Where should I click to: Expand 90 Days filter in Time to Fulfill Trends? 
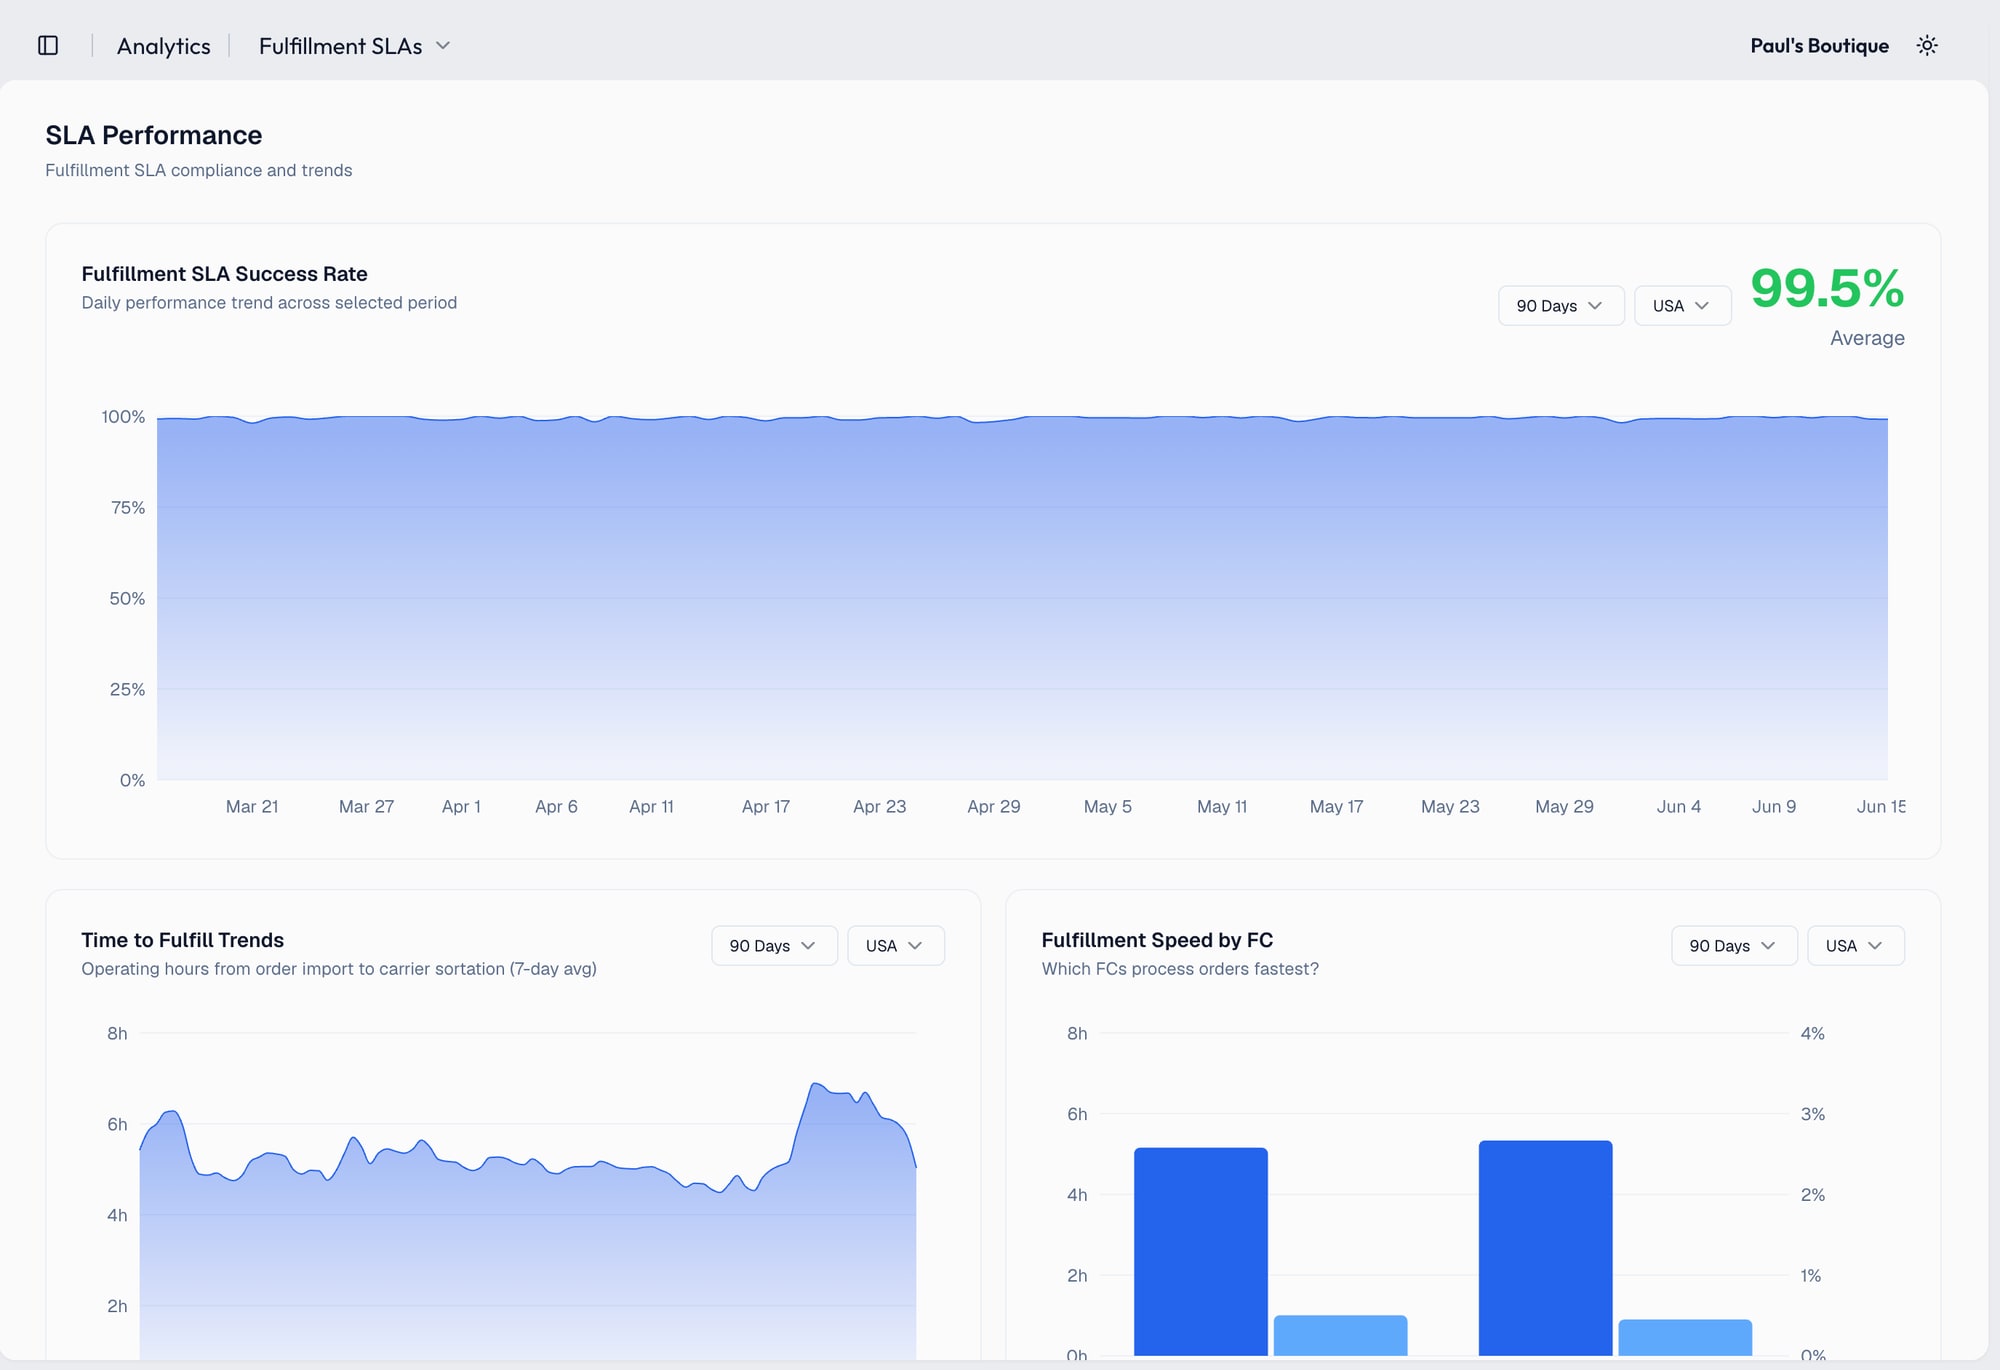tap(774, 946)
